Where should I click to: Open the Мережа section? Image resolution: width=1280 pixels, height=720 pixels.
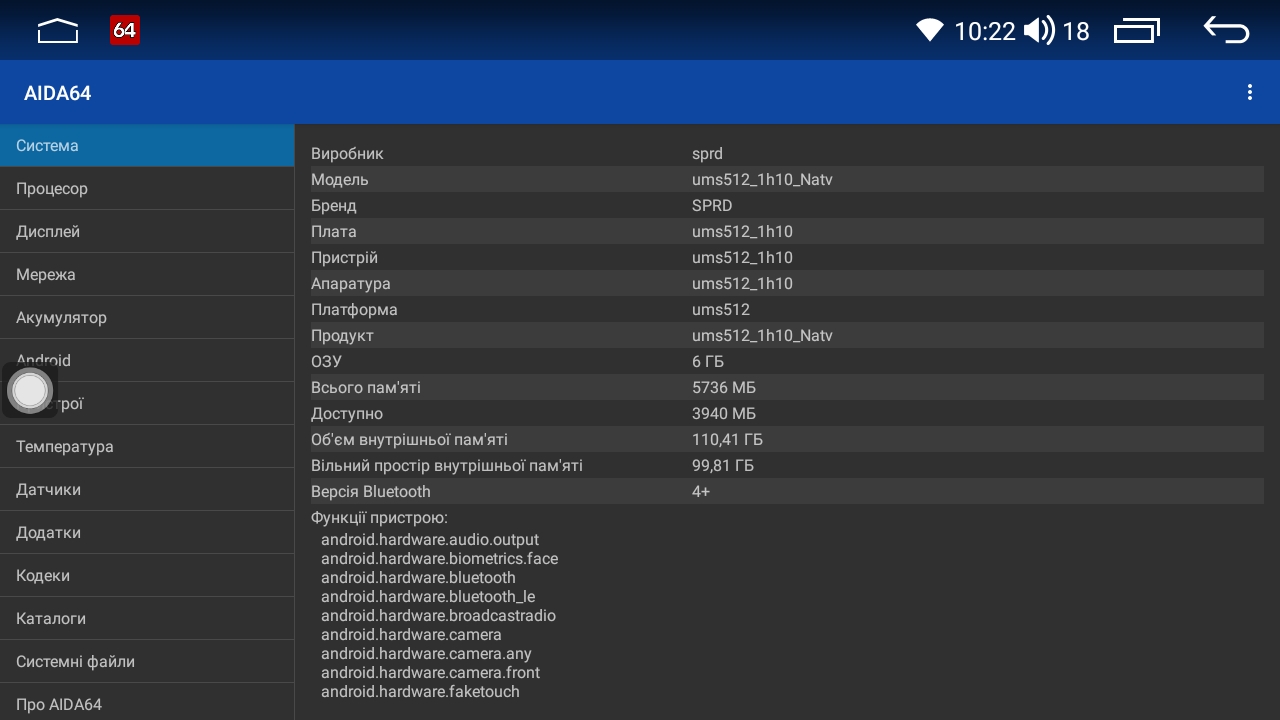[147, 275]
